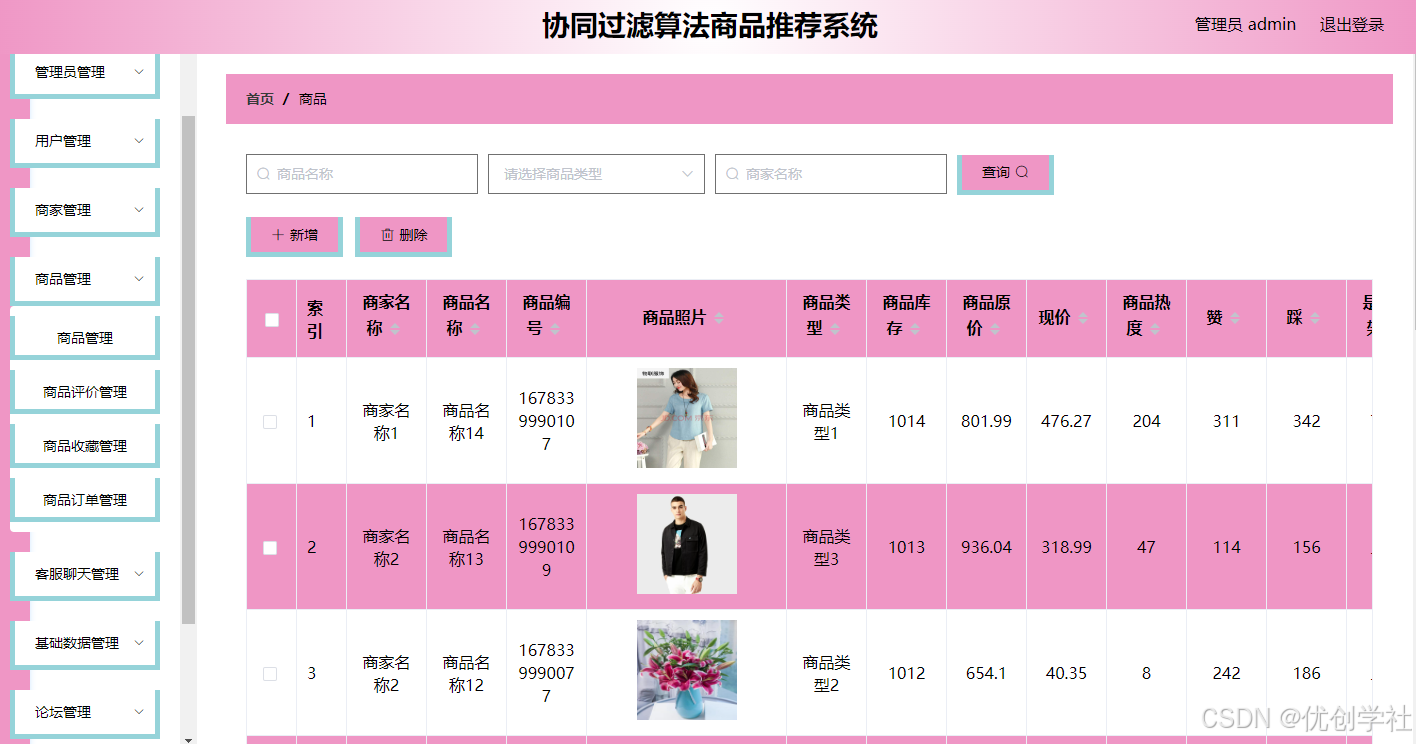Sort by 商品名称 column sort arrows
This screenshot has width=1416, height=744.
point(475,329)
